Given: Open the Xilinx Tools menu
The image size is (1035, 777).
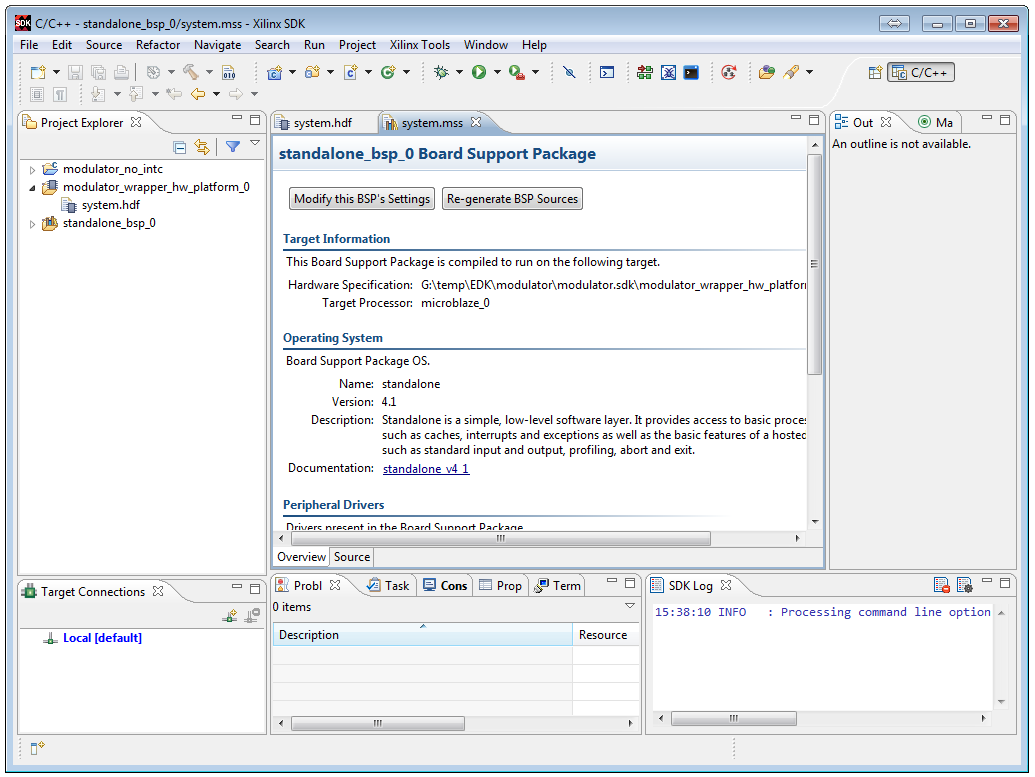Looking at the screenshot, I should [x=420, y=45].
